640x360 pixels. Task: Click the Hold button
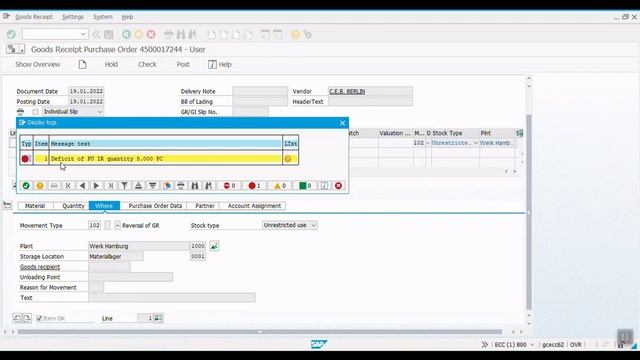click(x=111, y=64)
